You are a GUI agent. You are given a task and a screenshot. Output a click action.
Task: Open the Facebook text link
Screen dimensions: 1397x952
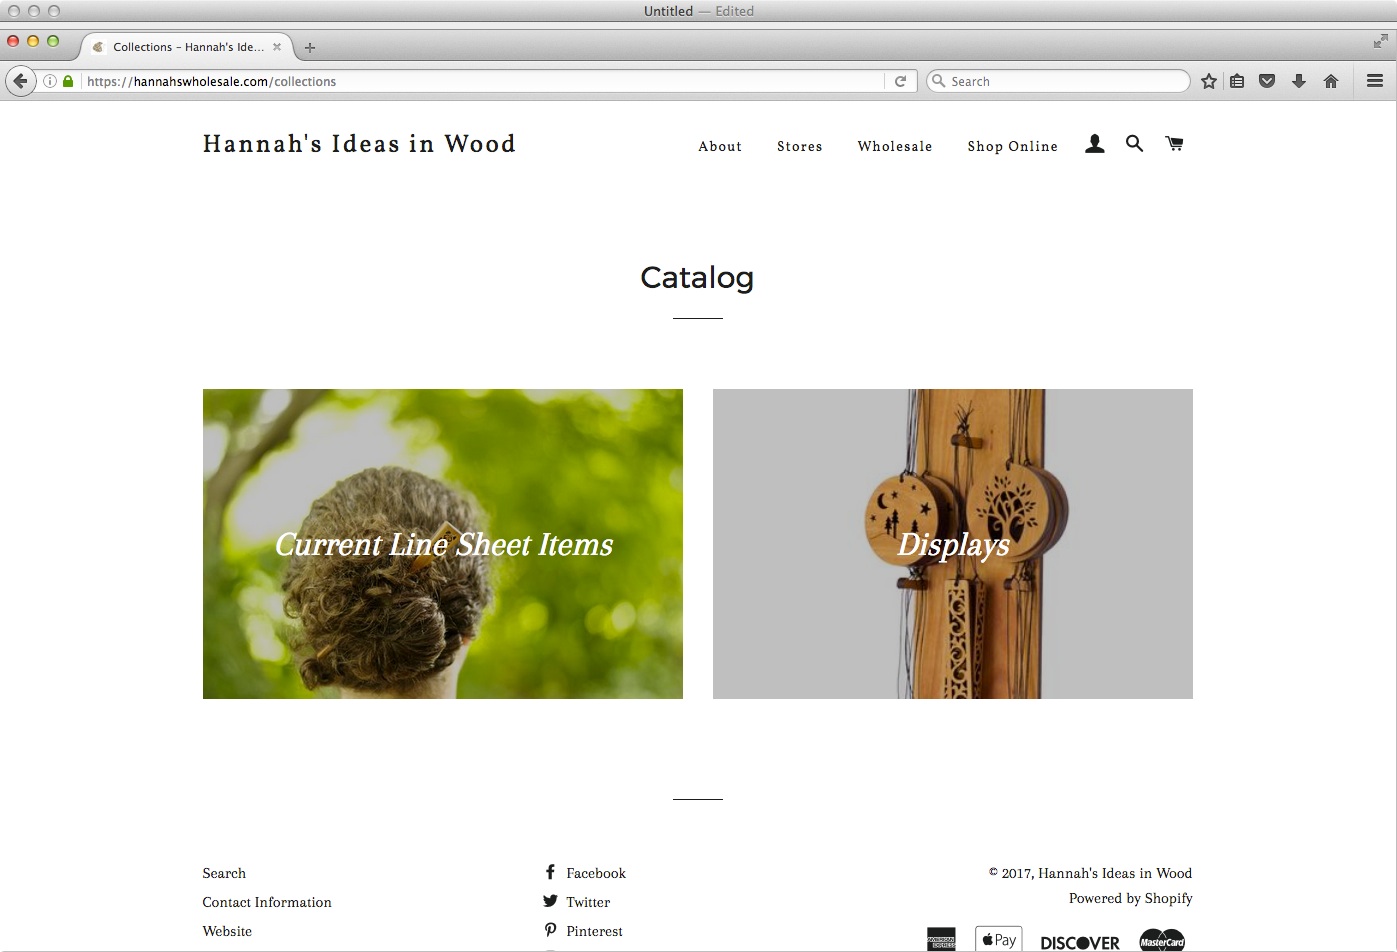(x=596, y=873)
